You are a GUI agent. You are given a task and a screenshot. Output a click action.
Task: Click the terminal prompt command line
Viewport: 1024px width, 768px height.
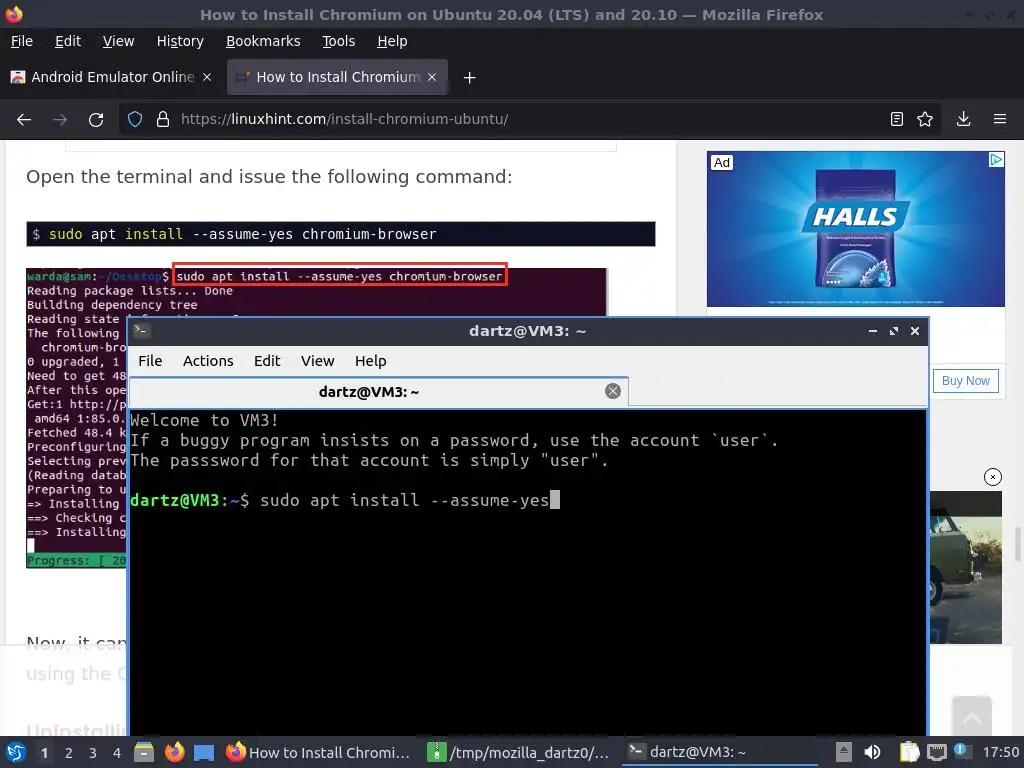345,500
